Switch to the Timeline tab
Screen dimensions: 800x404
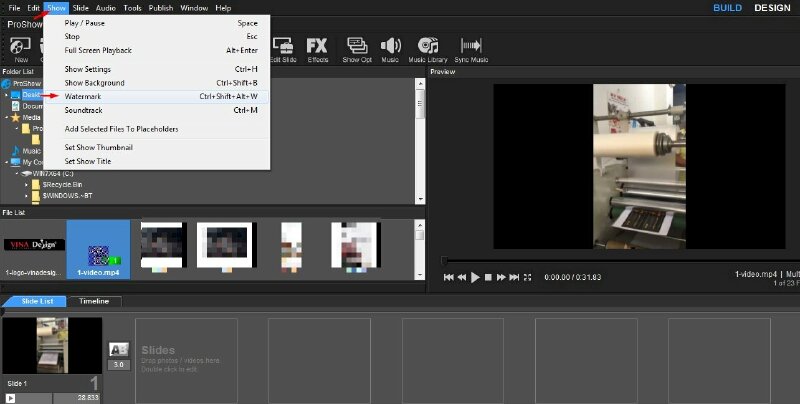coord(94,301)
